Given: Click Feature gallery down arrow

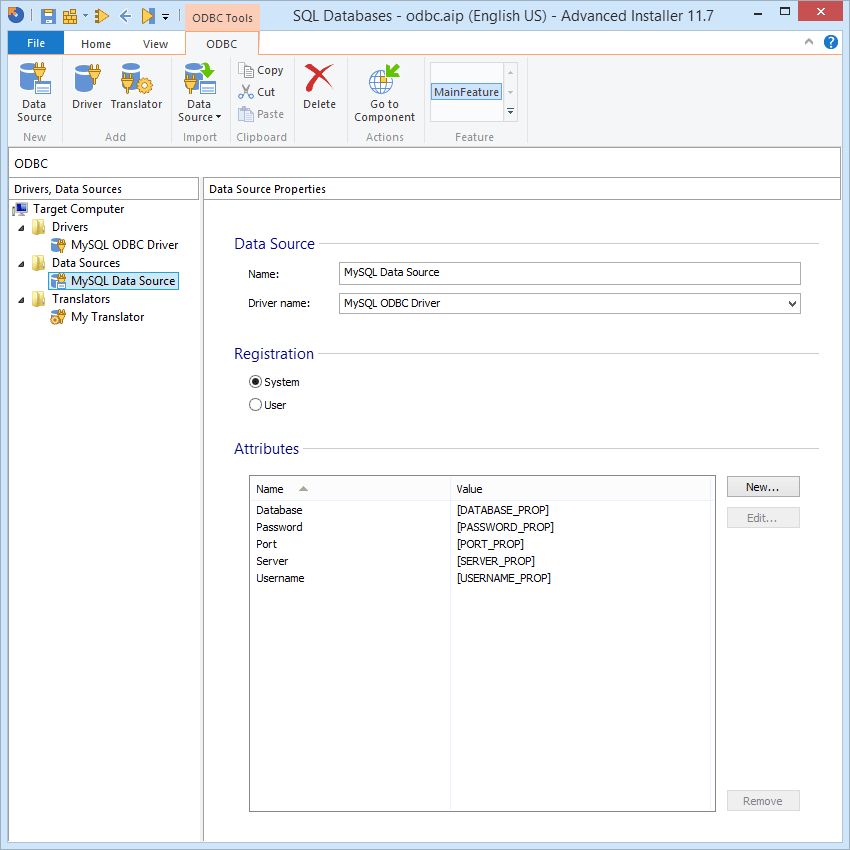Looking at the screenshot, I should point(510,92).
